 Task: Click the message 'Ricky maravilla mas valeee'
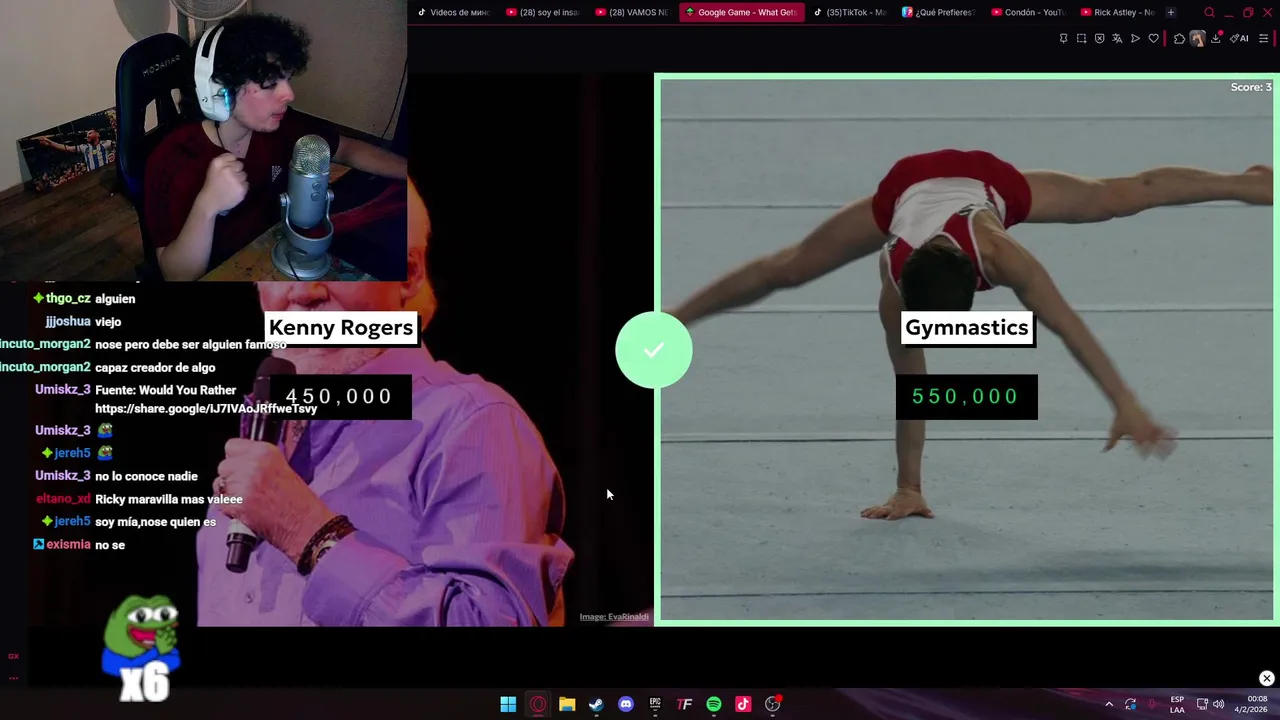click(x=169, y=499)
